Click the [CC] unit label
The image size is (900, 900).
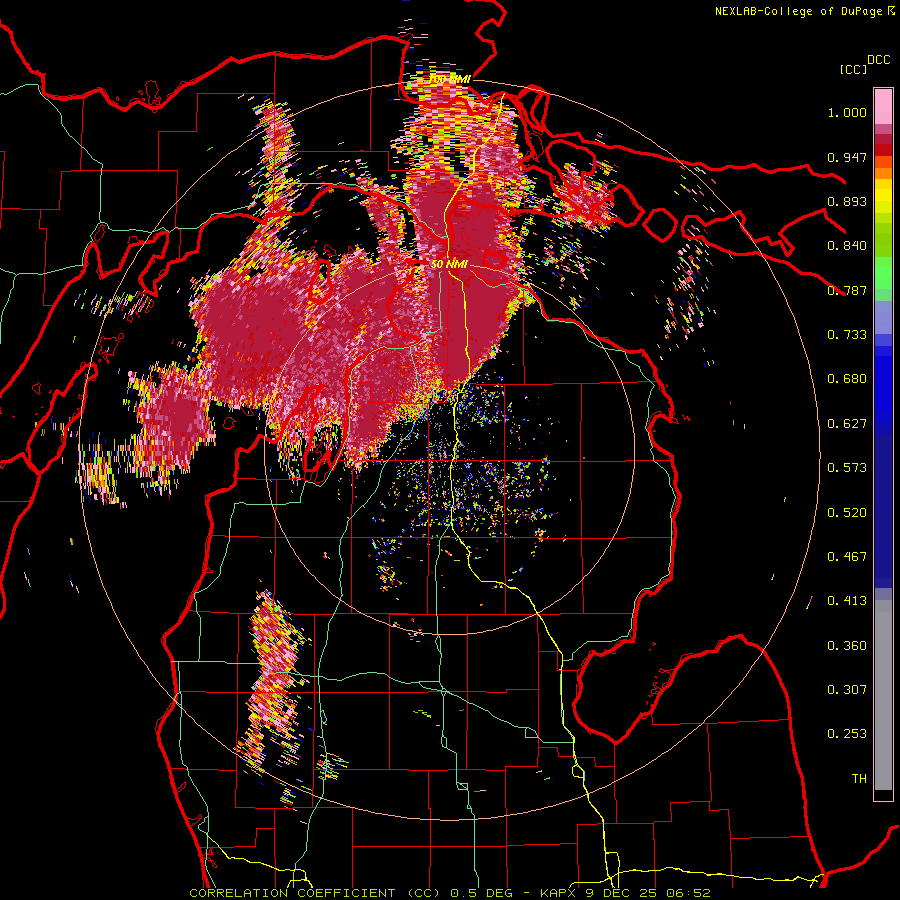pos(854,69)
